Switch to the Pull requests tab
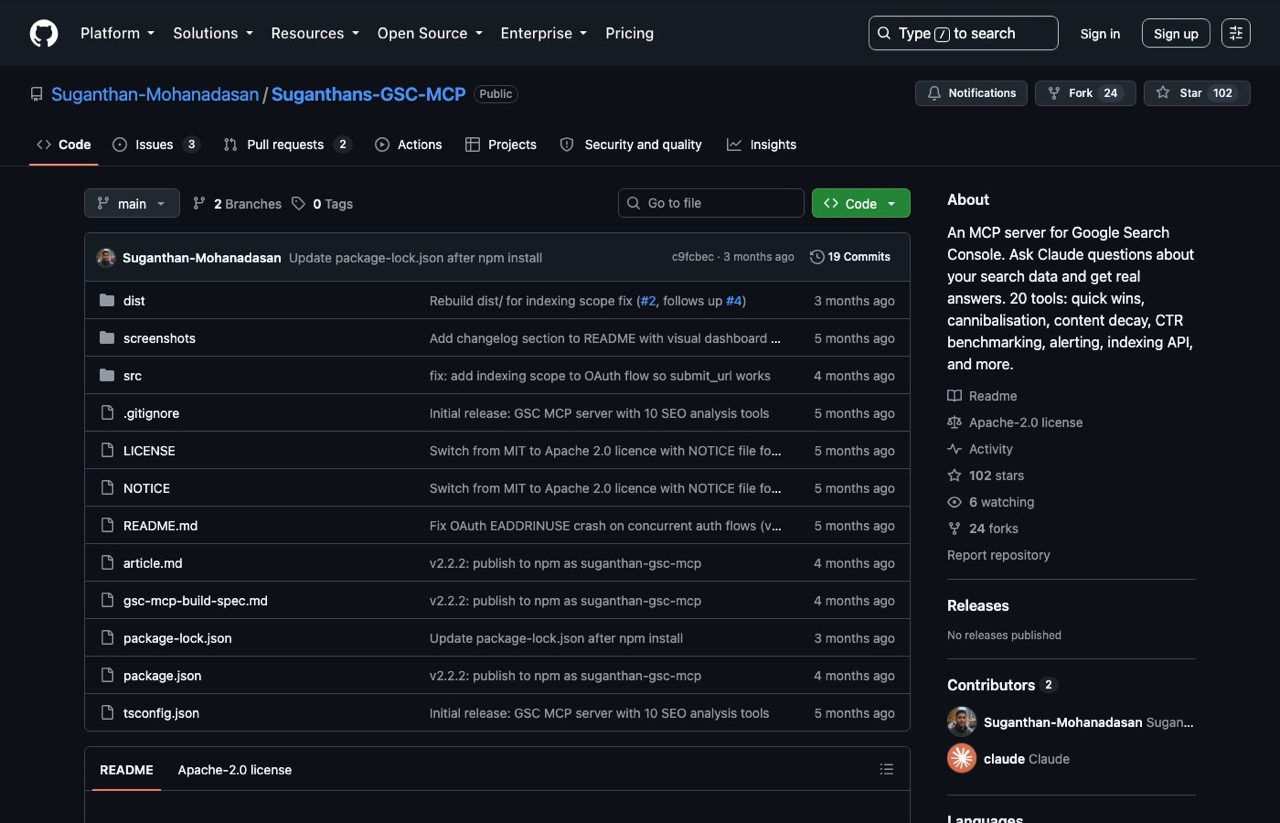 (287, 144)
